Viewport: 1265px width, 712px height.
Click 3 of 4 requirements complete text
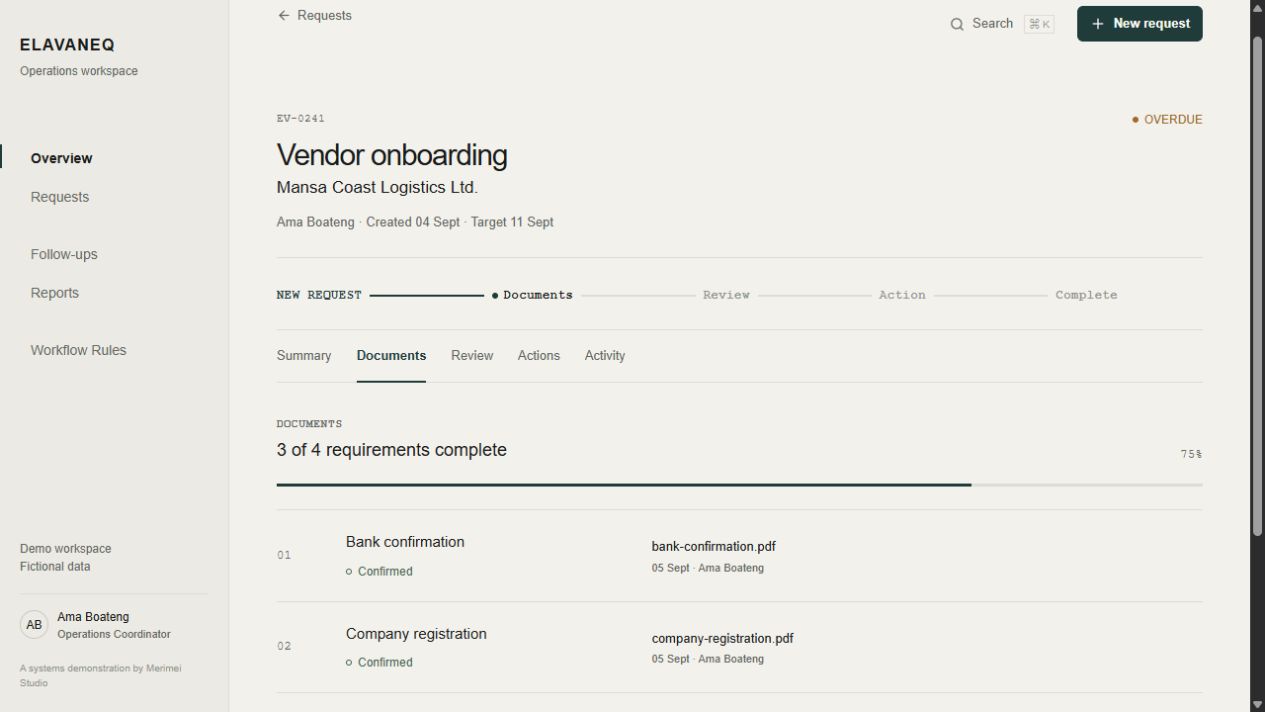(x=392, y=450)
